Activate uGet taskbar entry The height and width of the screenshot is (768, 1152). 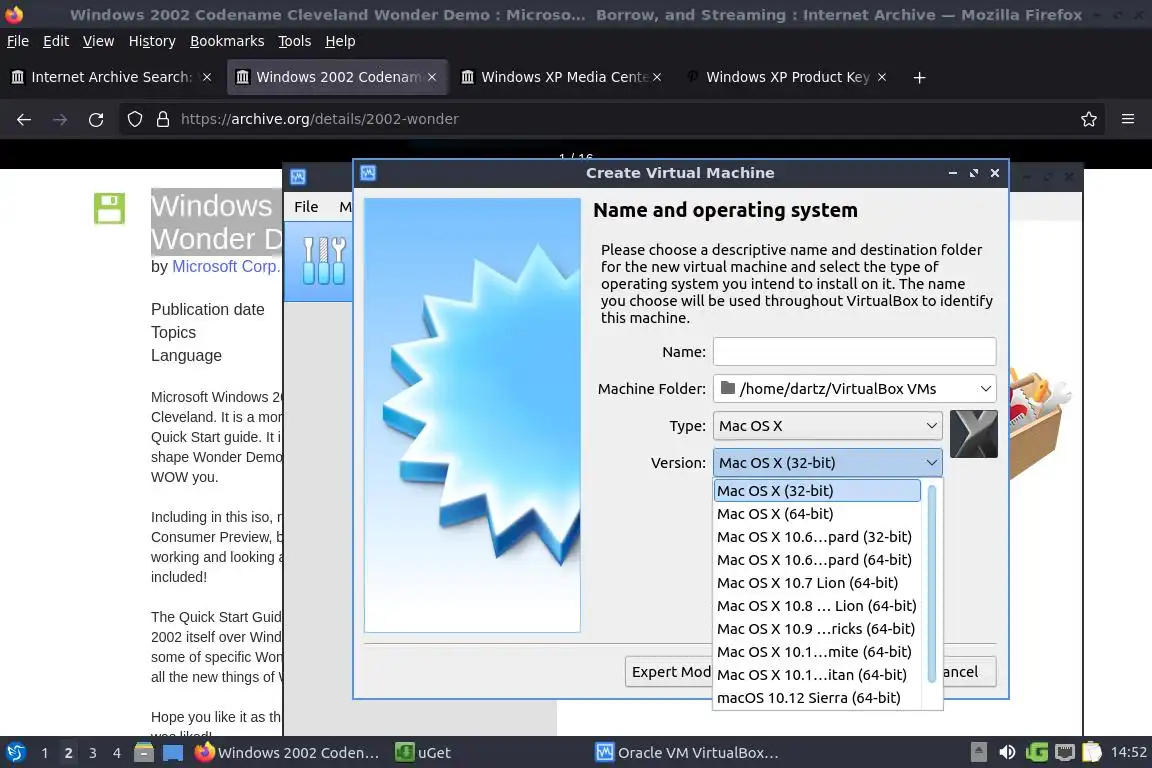tap(423, 753)
